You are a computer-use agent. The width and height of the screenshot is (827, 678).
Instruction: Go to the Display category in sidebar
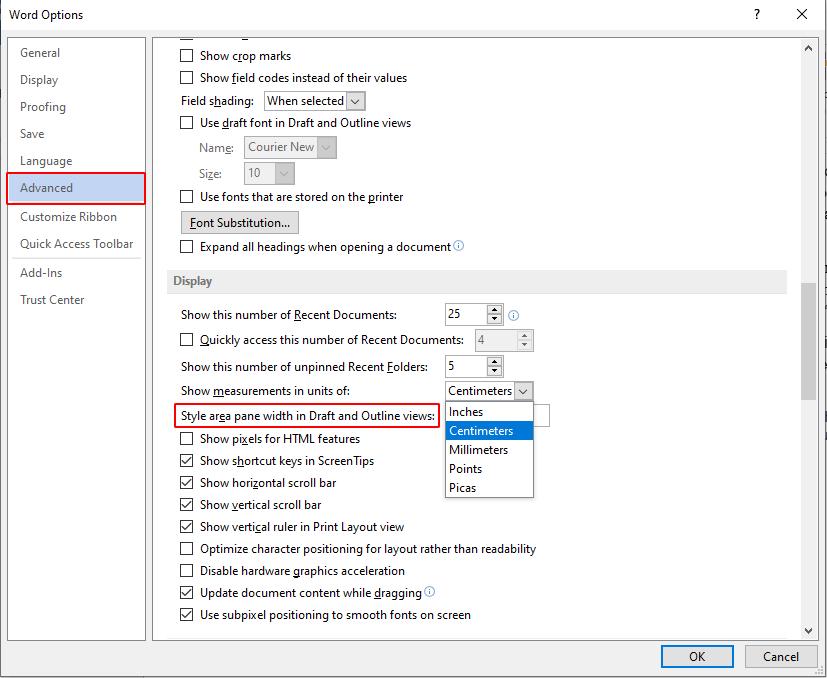coord(76,80)
